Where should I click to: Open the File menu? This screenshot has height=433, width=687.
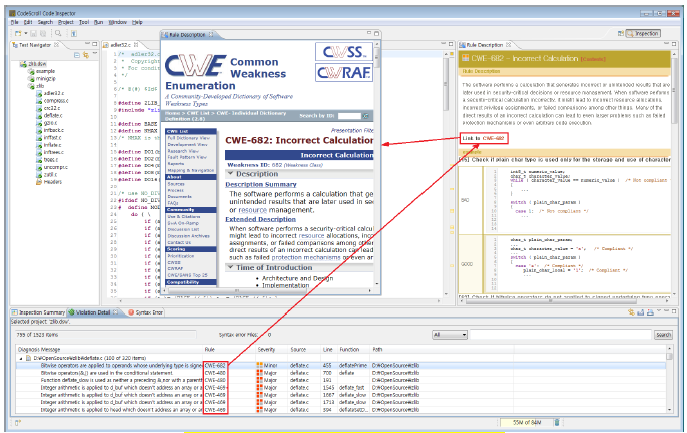coord(14,22)
